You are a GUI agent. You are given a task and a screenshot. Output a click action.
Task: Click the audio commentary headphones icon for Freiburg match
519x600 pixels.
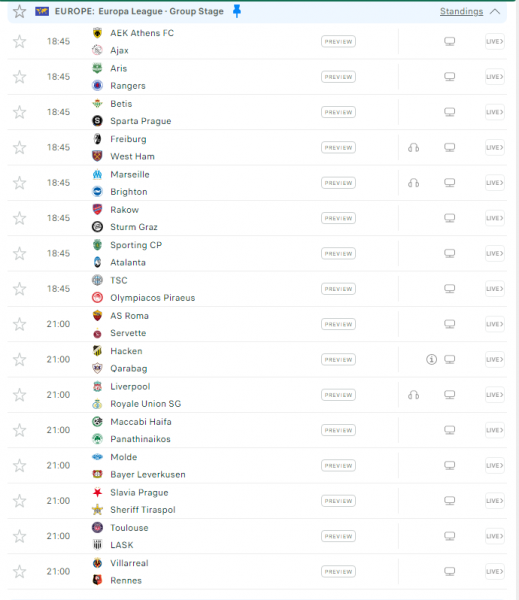(413, 147)
